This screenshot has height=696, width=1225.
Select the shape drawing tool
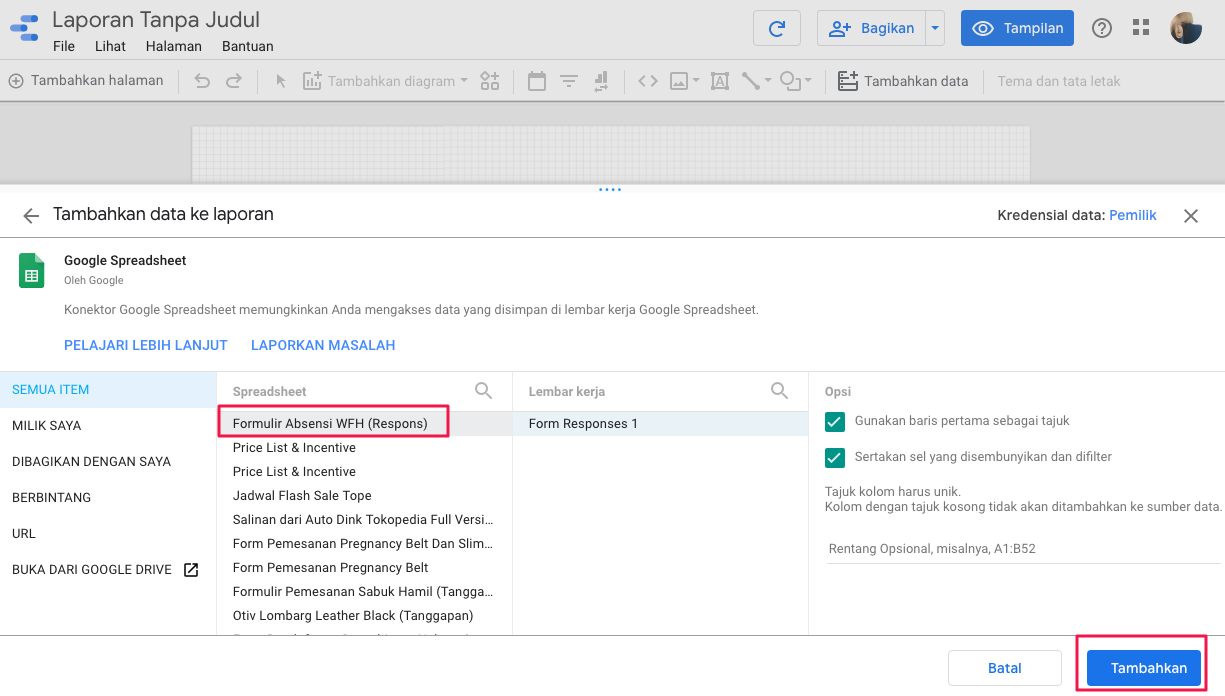pyautogui.click(x=790, y=81)
